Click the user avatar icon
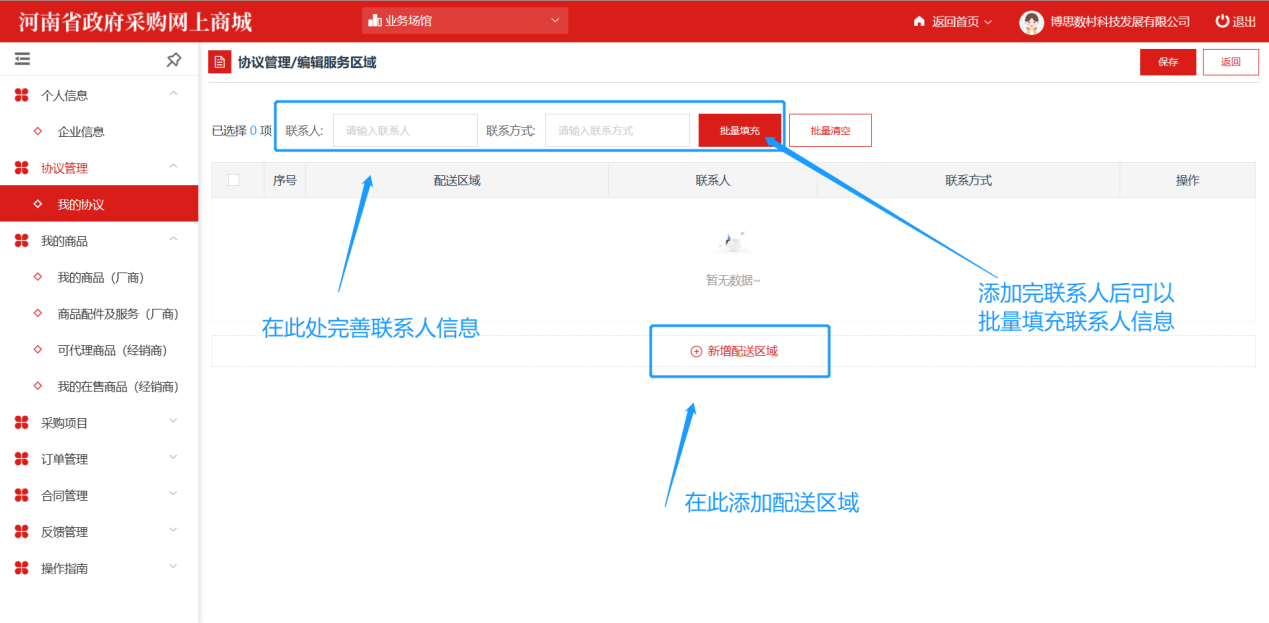 pos(1031,21)
